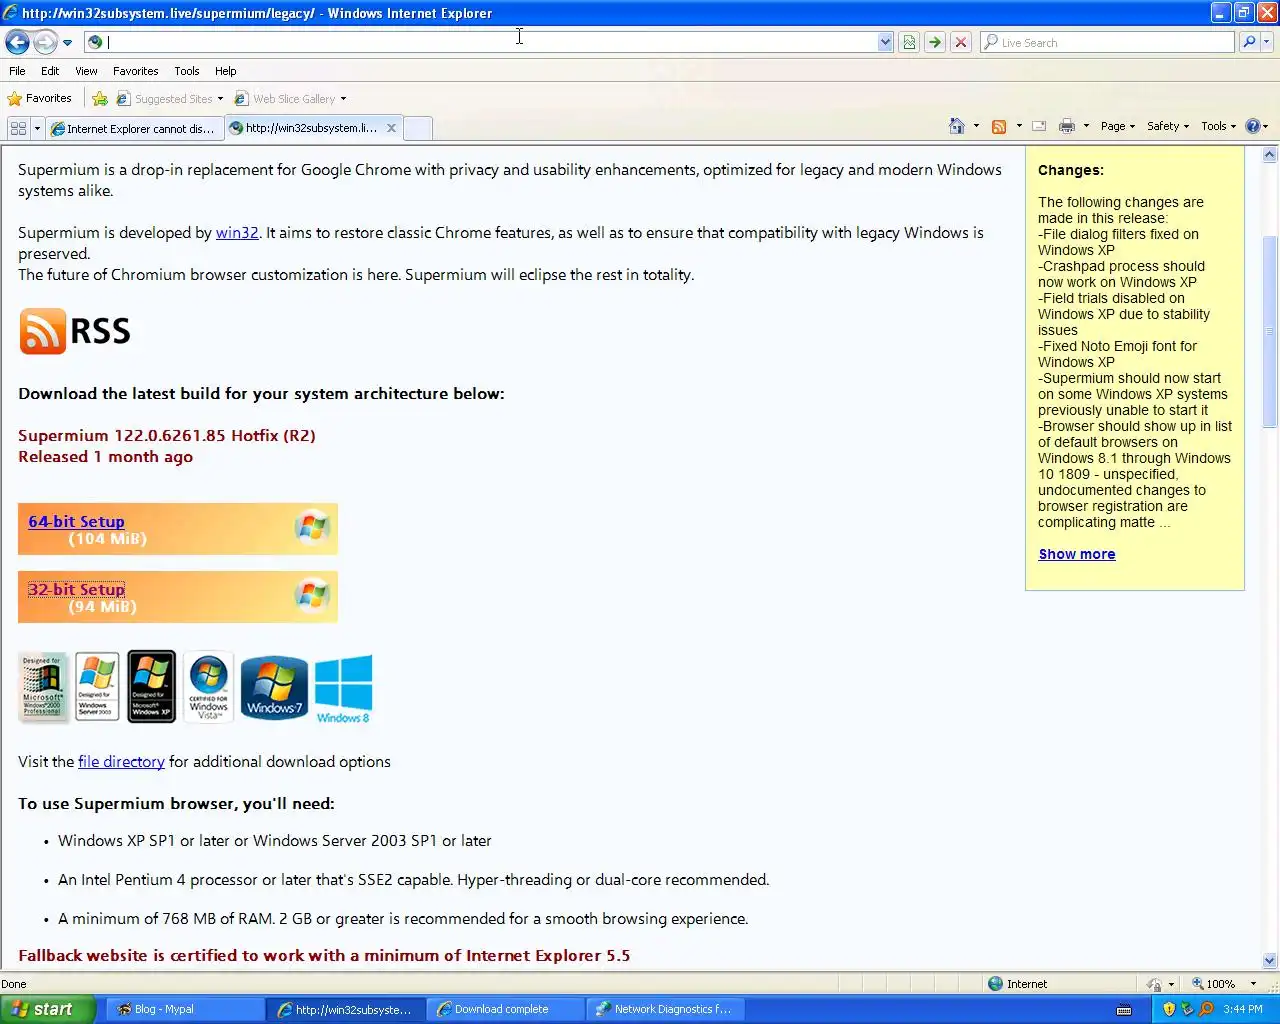Click the Quick Tabs grid icon
Image resolution: width=1280 pixels, height=1024 pixels.
click(x=18, y=128)
